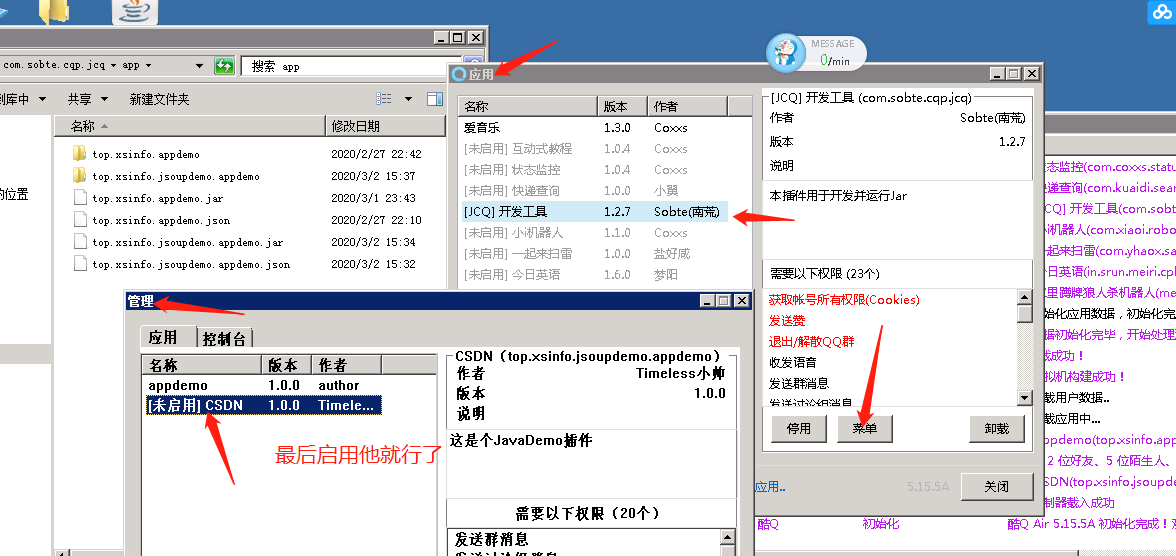1176x556 pixels.
Task: Select the 爱音乐 row in 应用 list
Action: coord(593,128)
